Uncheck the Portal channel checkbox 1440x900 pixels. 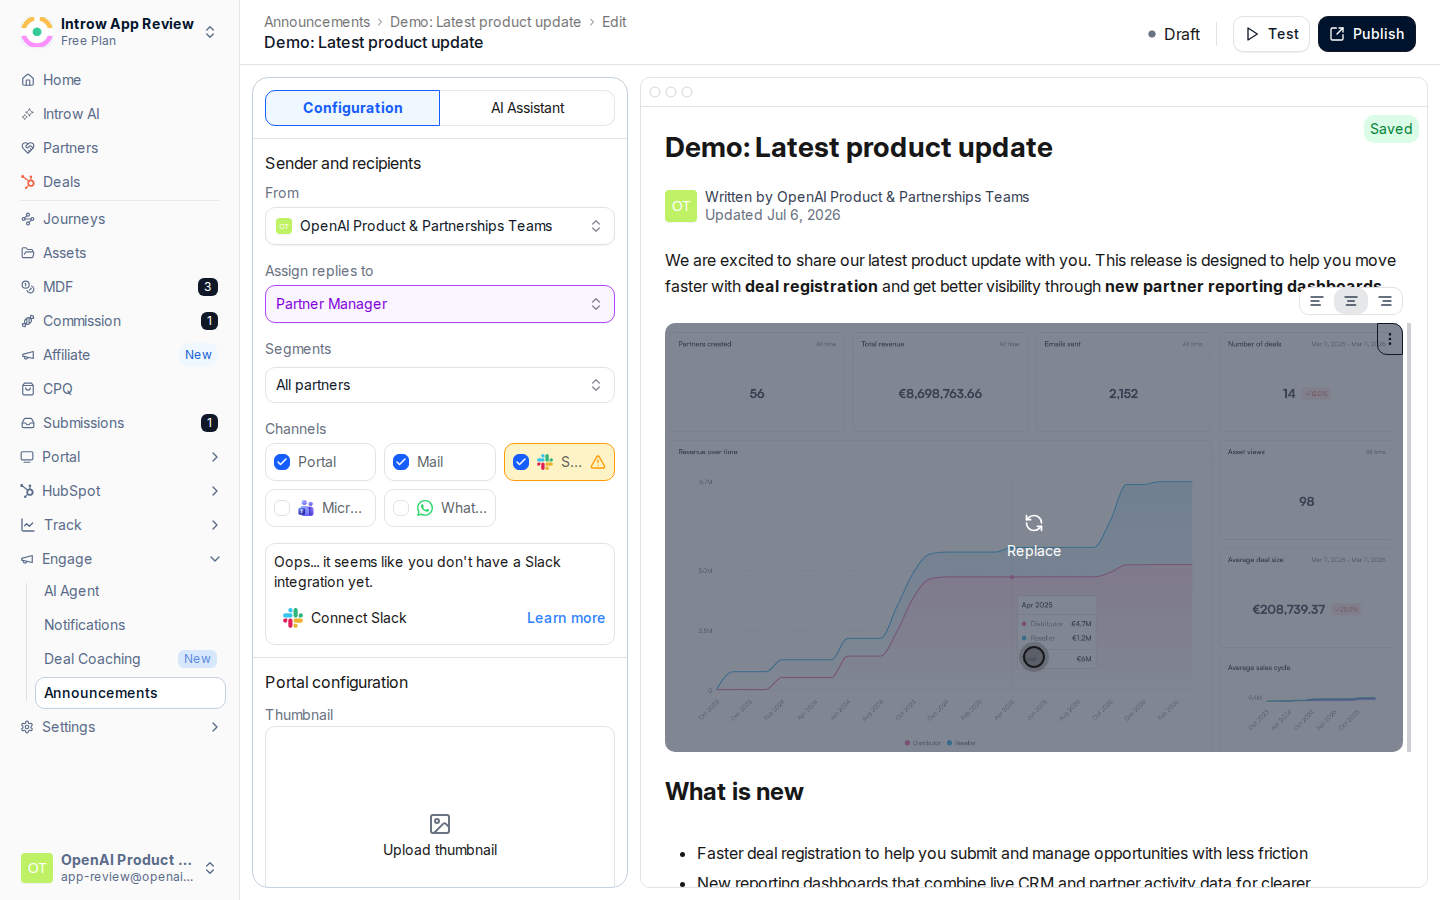click(x=282, y=462)
